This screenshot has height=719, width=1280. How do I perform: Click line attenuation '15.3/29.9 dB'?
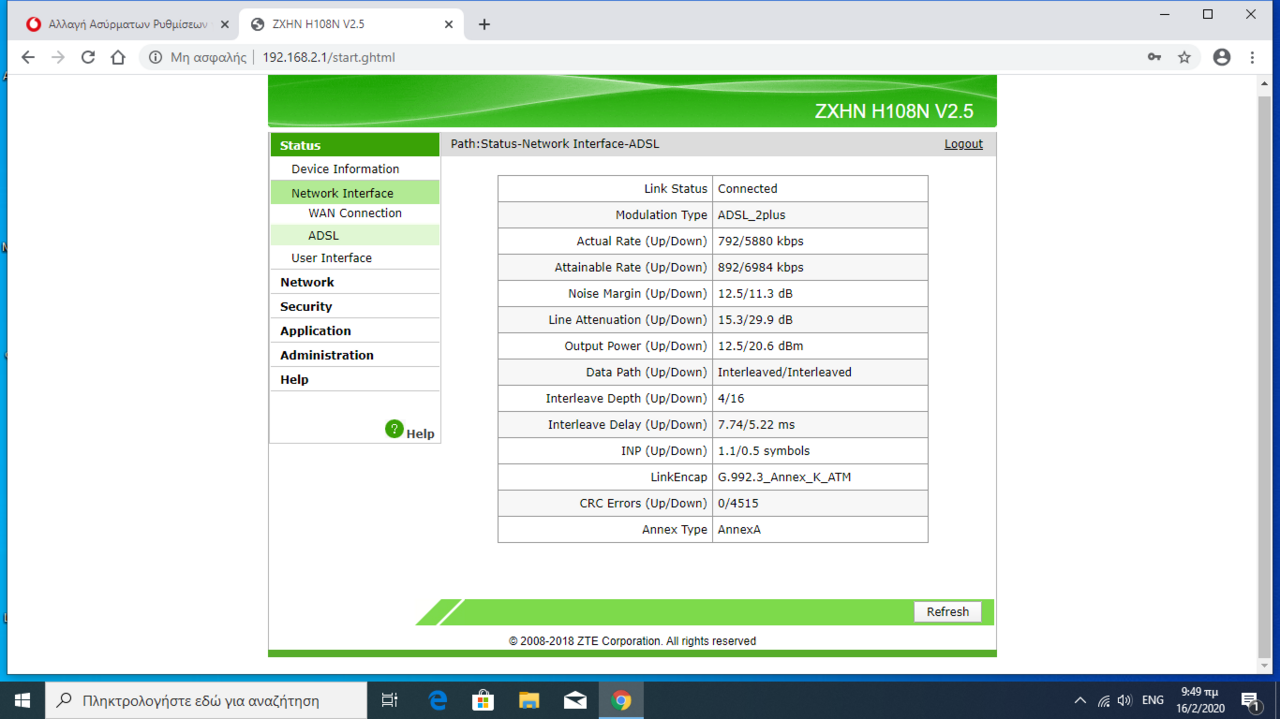755,320
